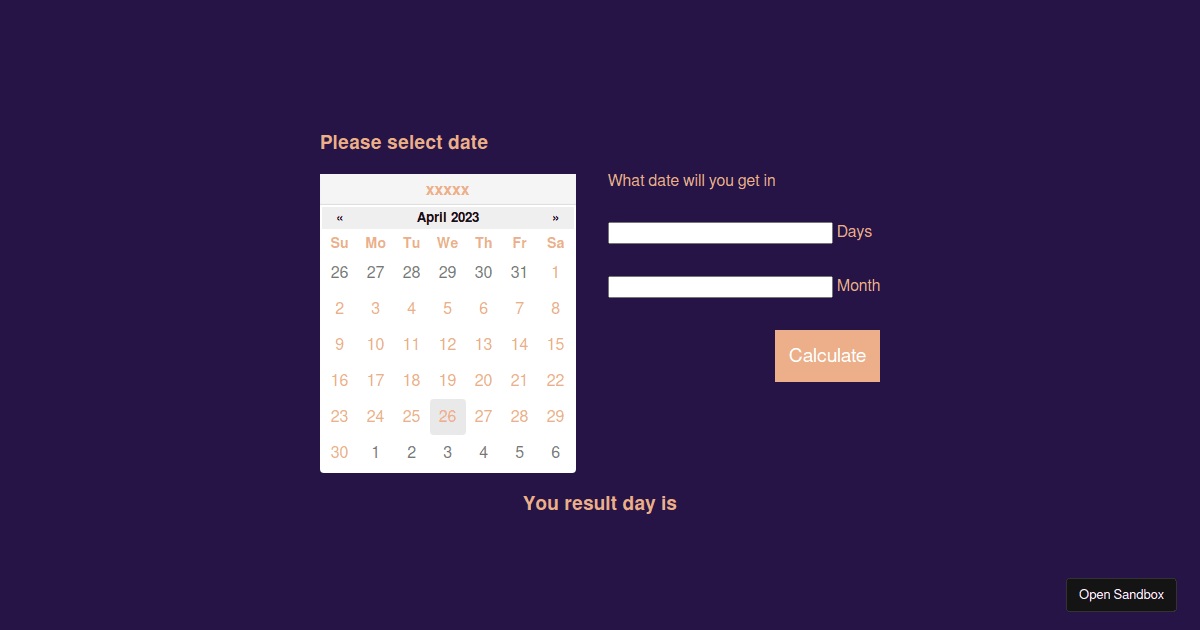1200x630 pixels.
Task: Pick April 15 from the datepicker
Action: (x=555, y=344)
